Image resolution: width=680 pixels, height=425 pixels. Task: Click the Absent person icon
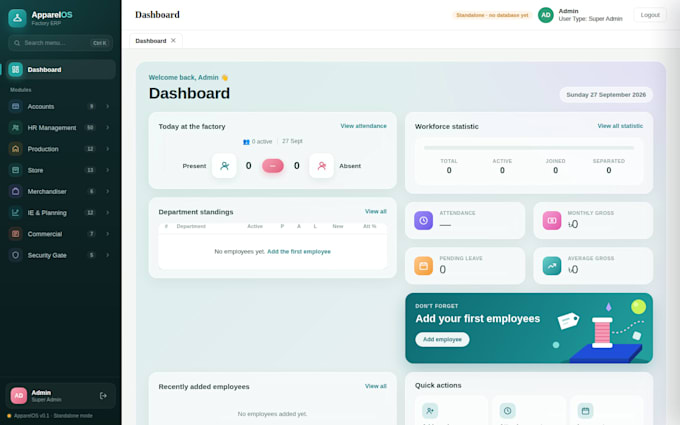[x=321, y=166]
